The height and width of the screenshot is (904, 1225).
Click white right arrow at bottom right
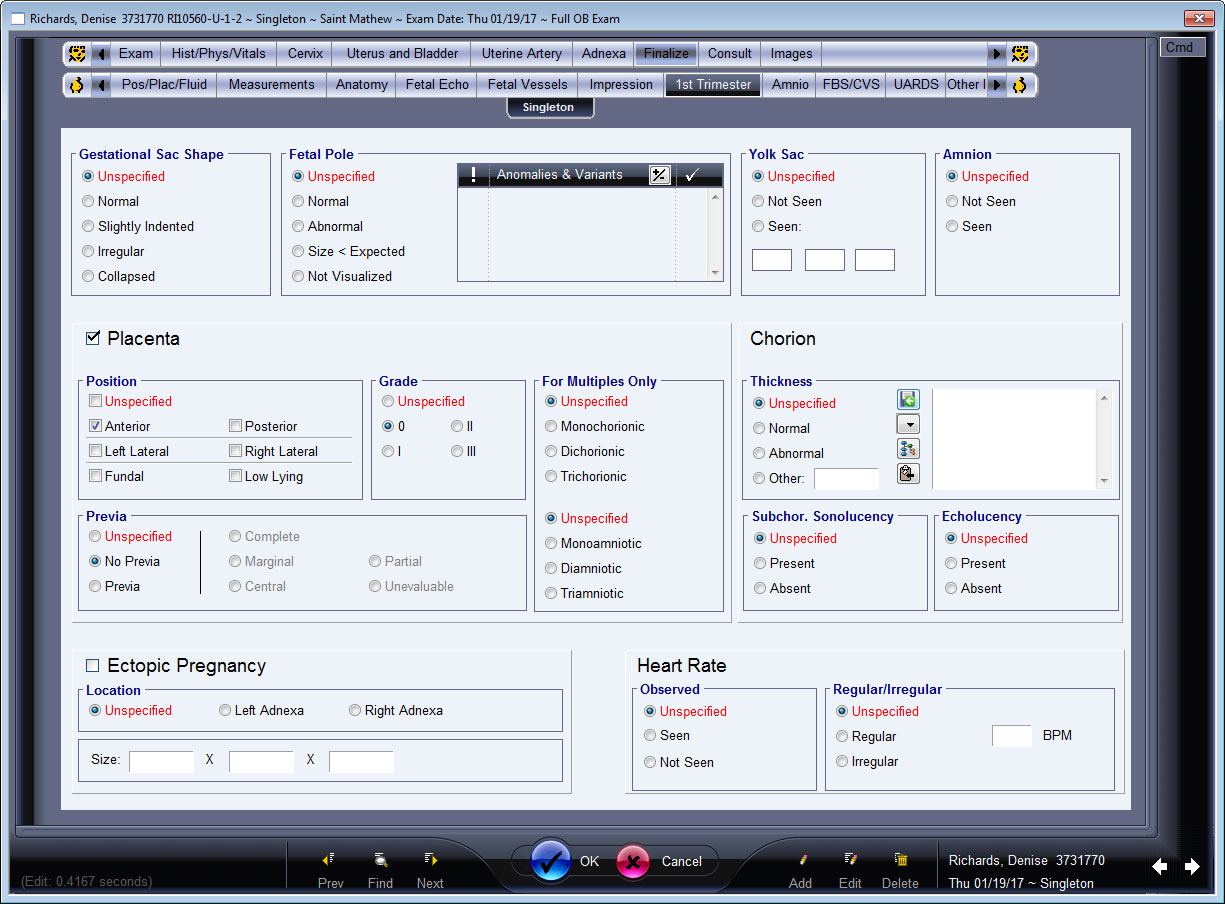(x=1192, y=867)
